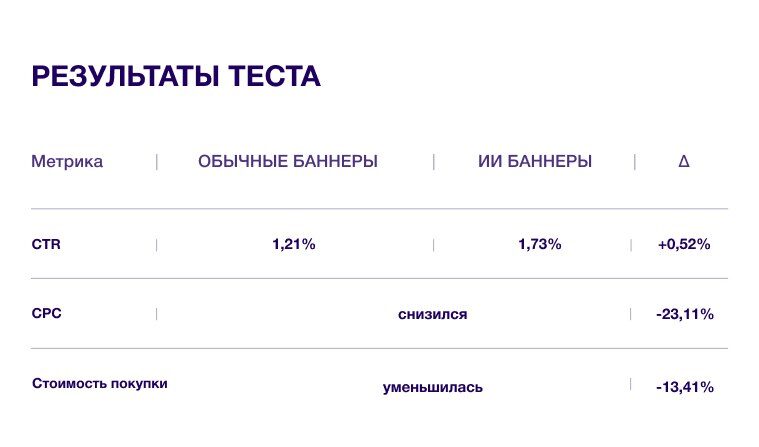Click the +0,52% delta value
This screenshot has height=447, width=759.
coord(684,244)
